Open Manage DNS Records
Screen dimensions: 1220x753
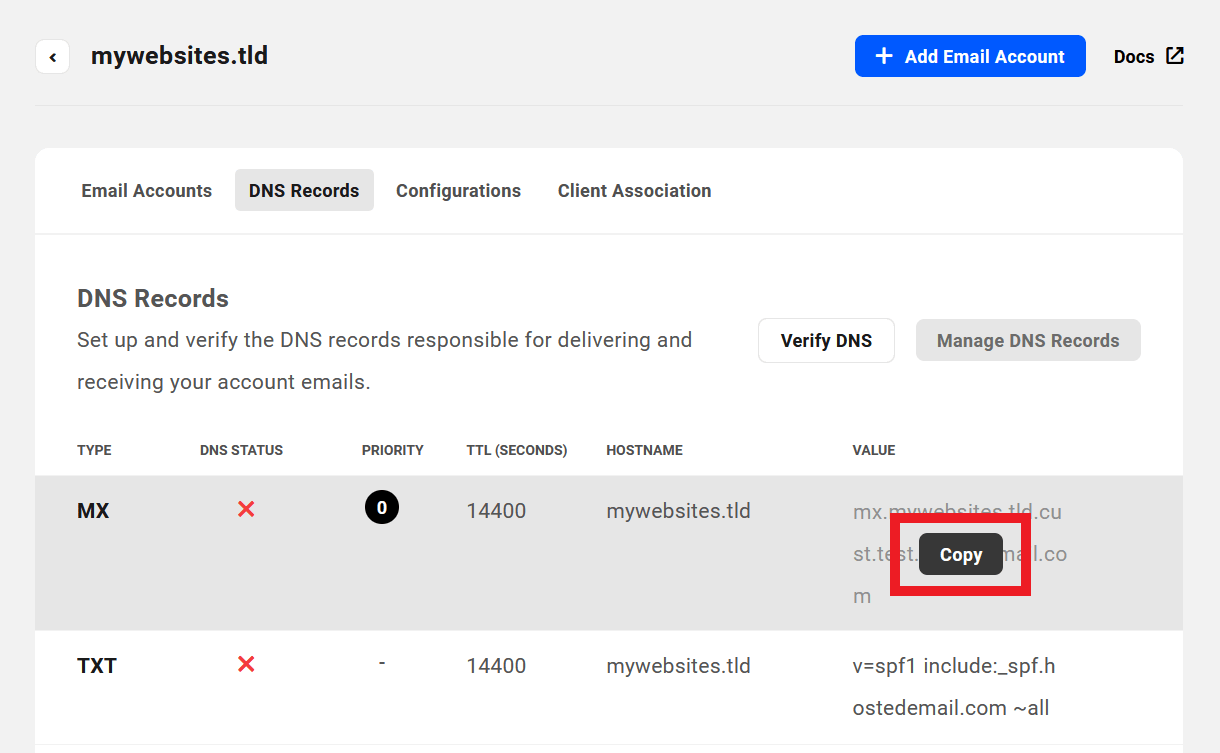click(1028, 340)
